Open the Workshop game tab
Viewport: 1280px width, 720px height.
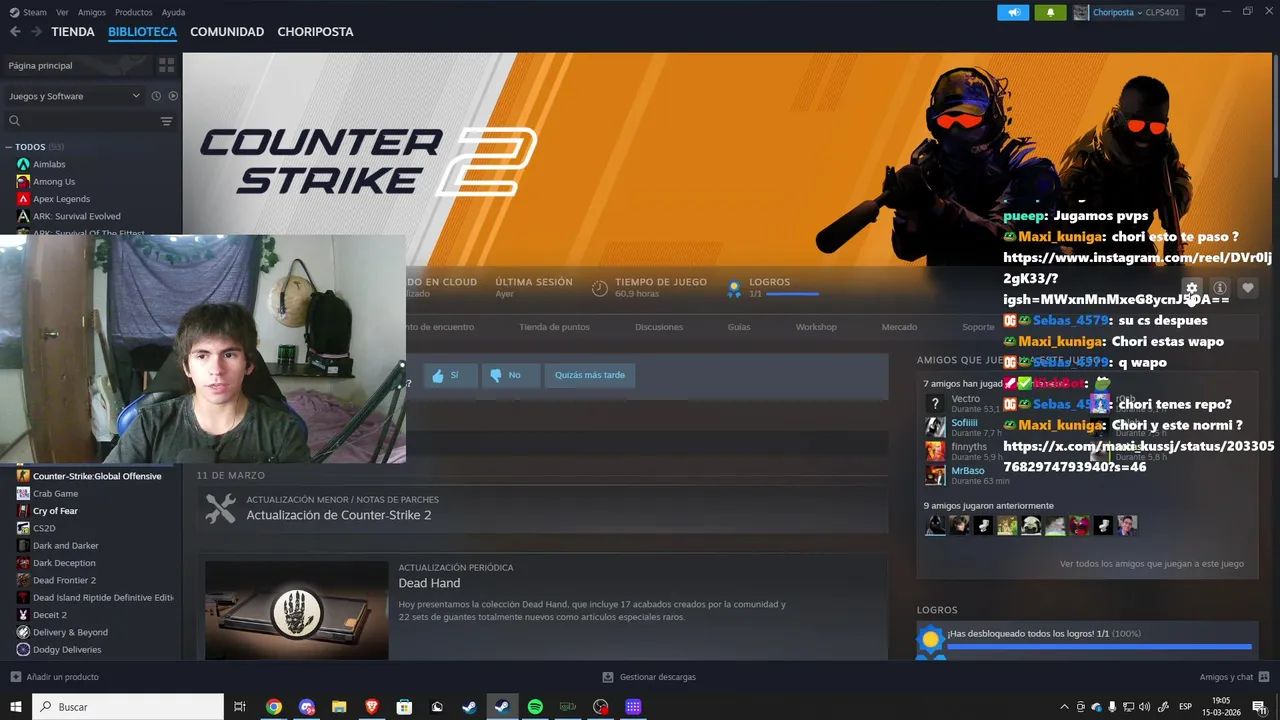pos(816,327)
